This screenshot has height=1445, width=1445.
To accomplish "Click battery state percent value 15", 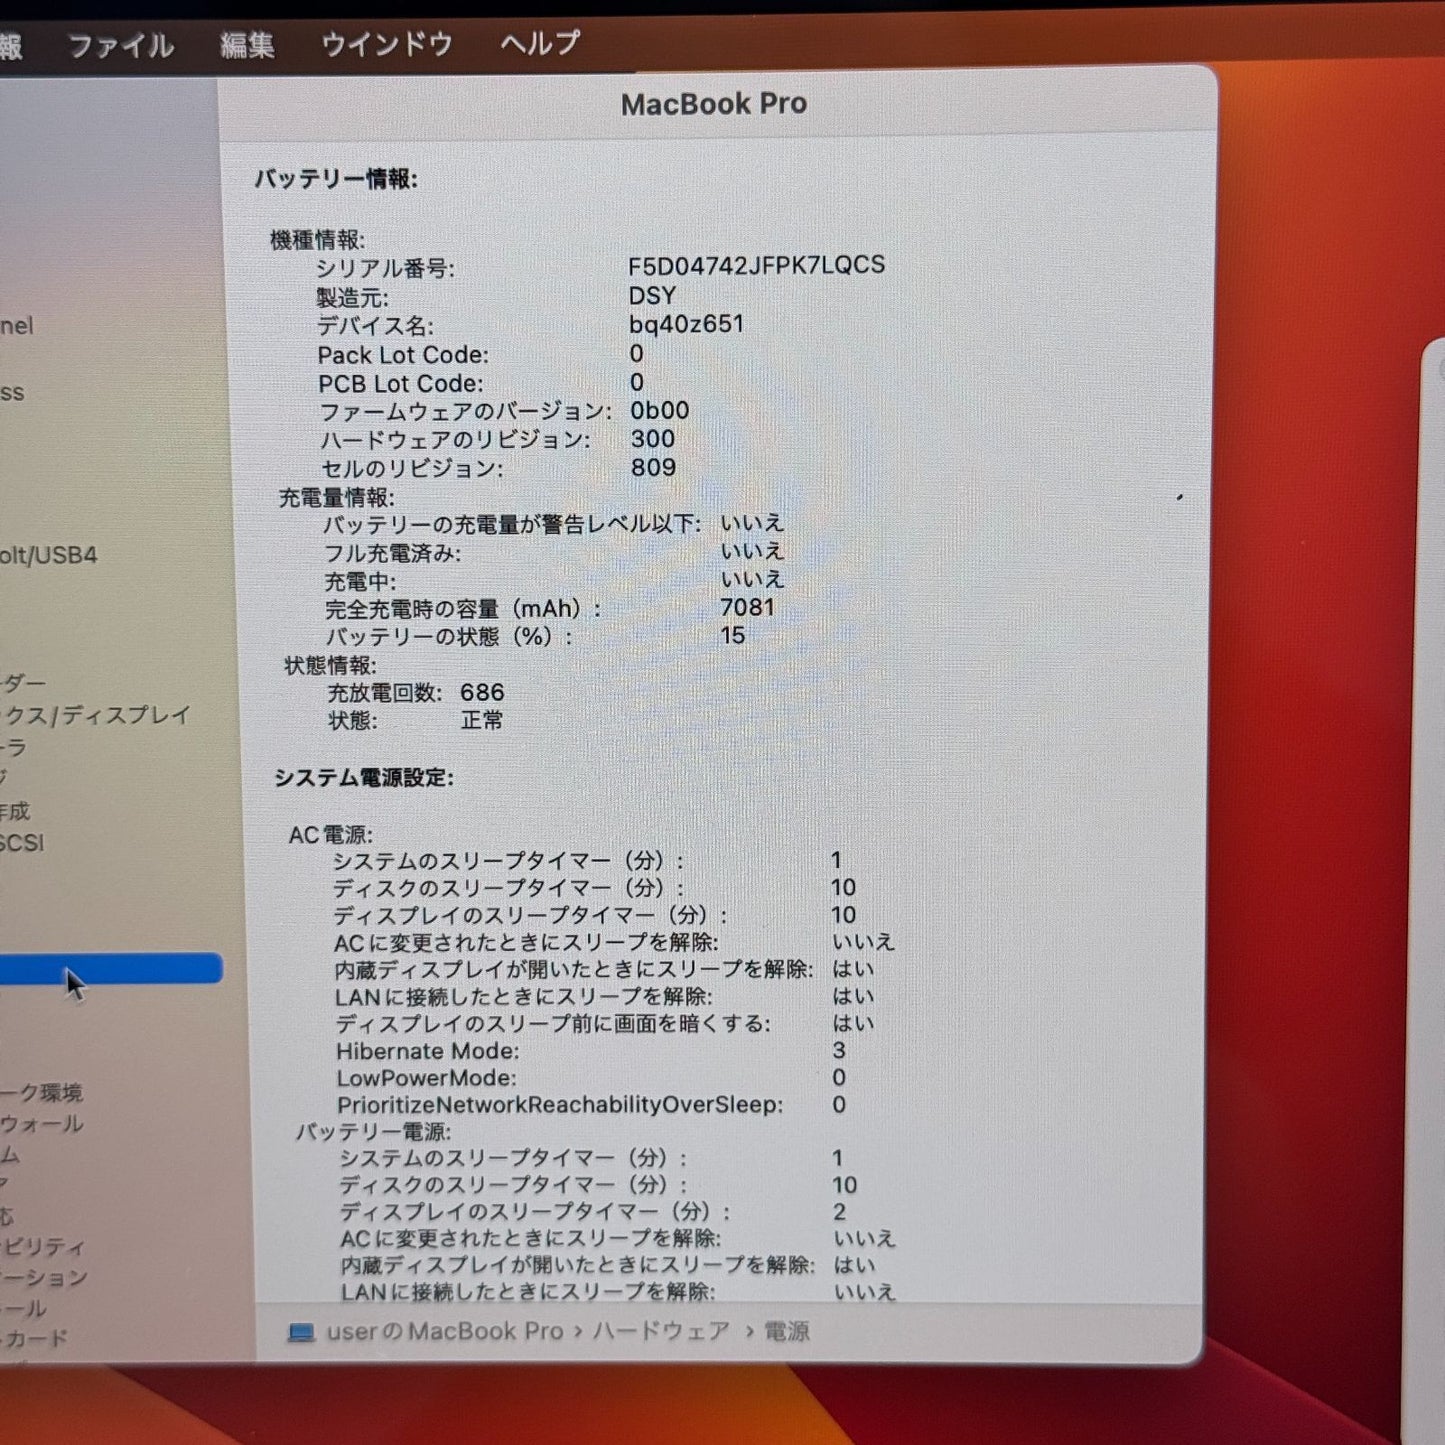I will click(733, 635).
